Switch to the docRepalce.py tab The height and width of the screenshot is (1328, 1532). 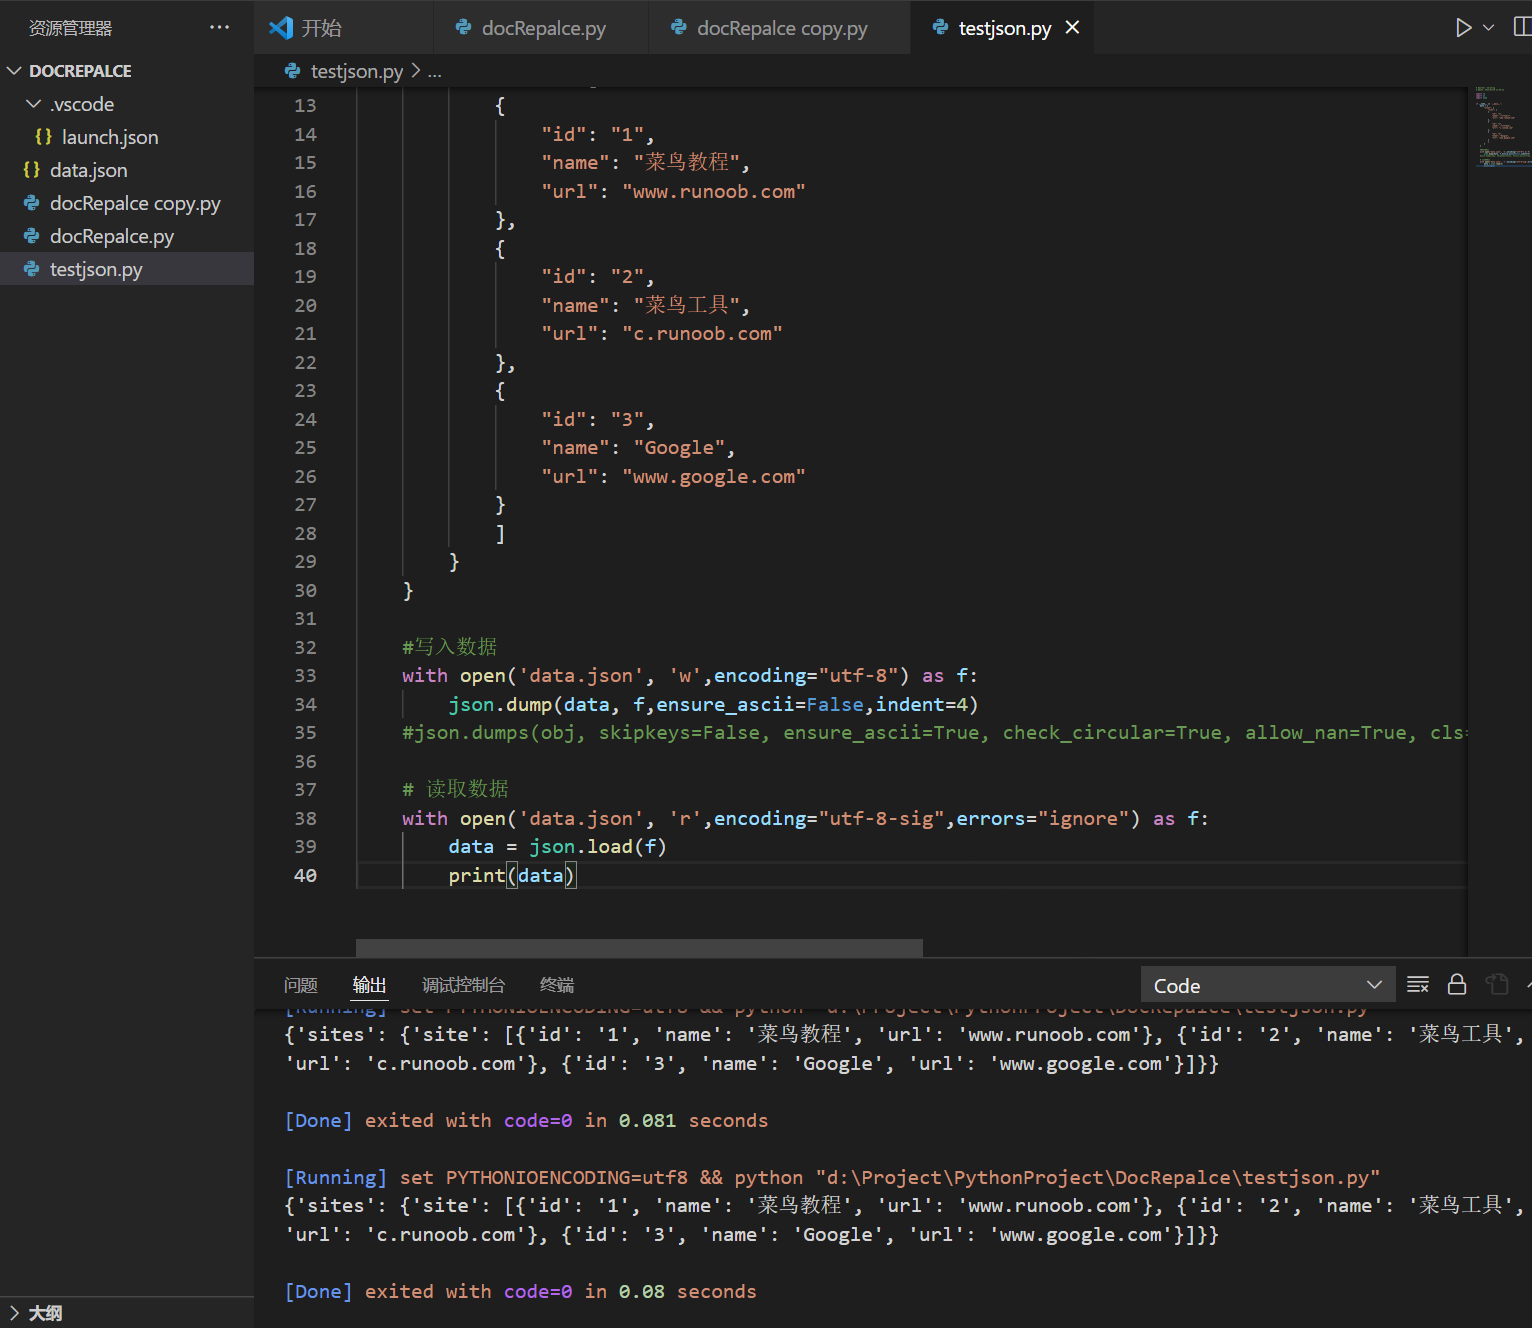pyautogui.click(x=542, y=28)
